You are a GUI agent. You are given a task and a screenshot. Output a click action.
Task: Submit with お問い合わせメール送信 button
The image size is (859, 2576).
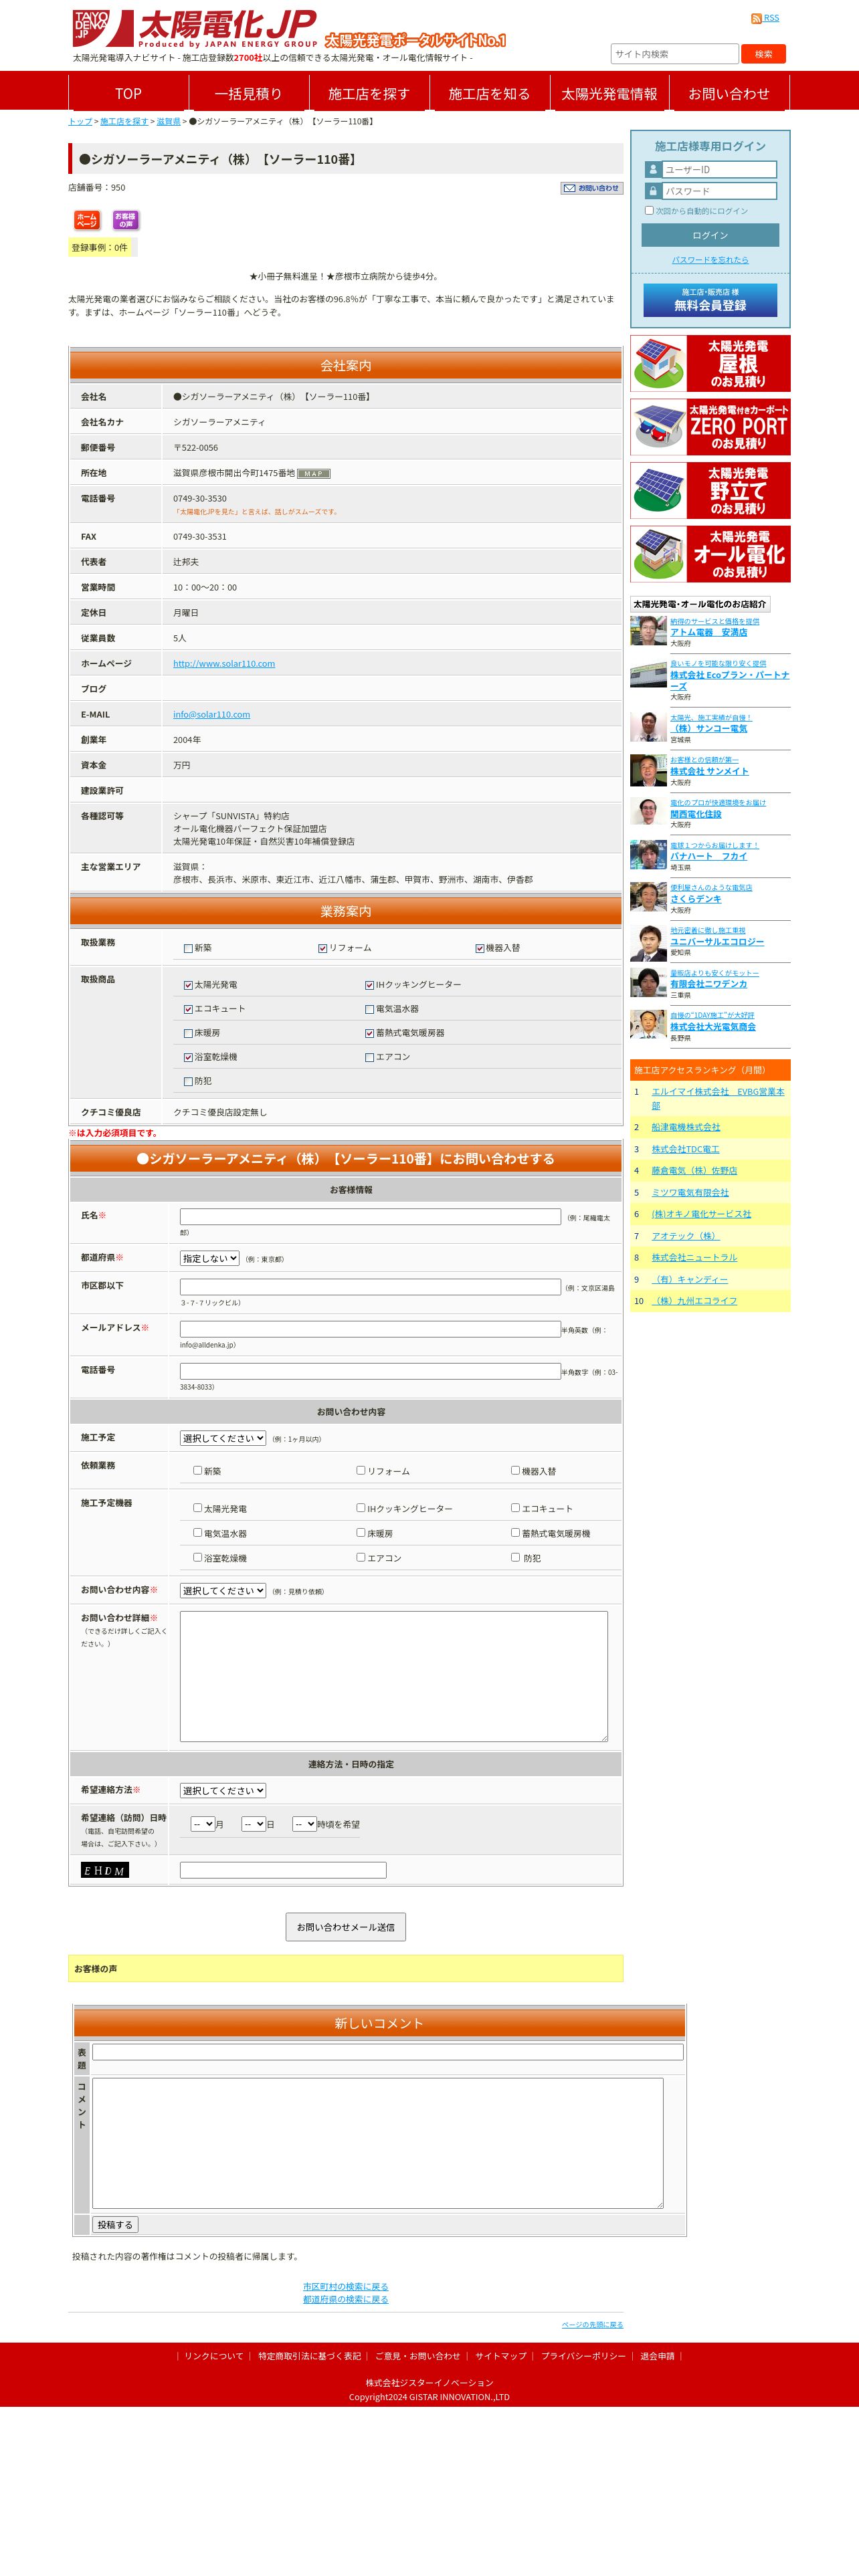tap(346, 1927)
